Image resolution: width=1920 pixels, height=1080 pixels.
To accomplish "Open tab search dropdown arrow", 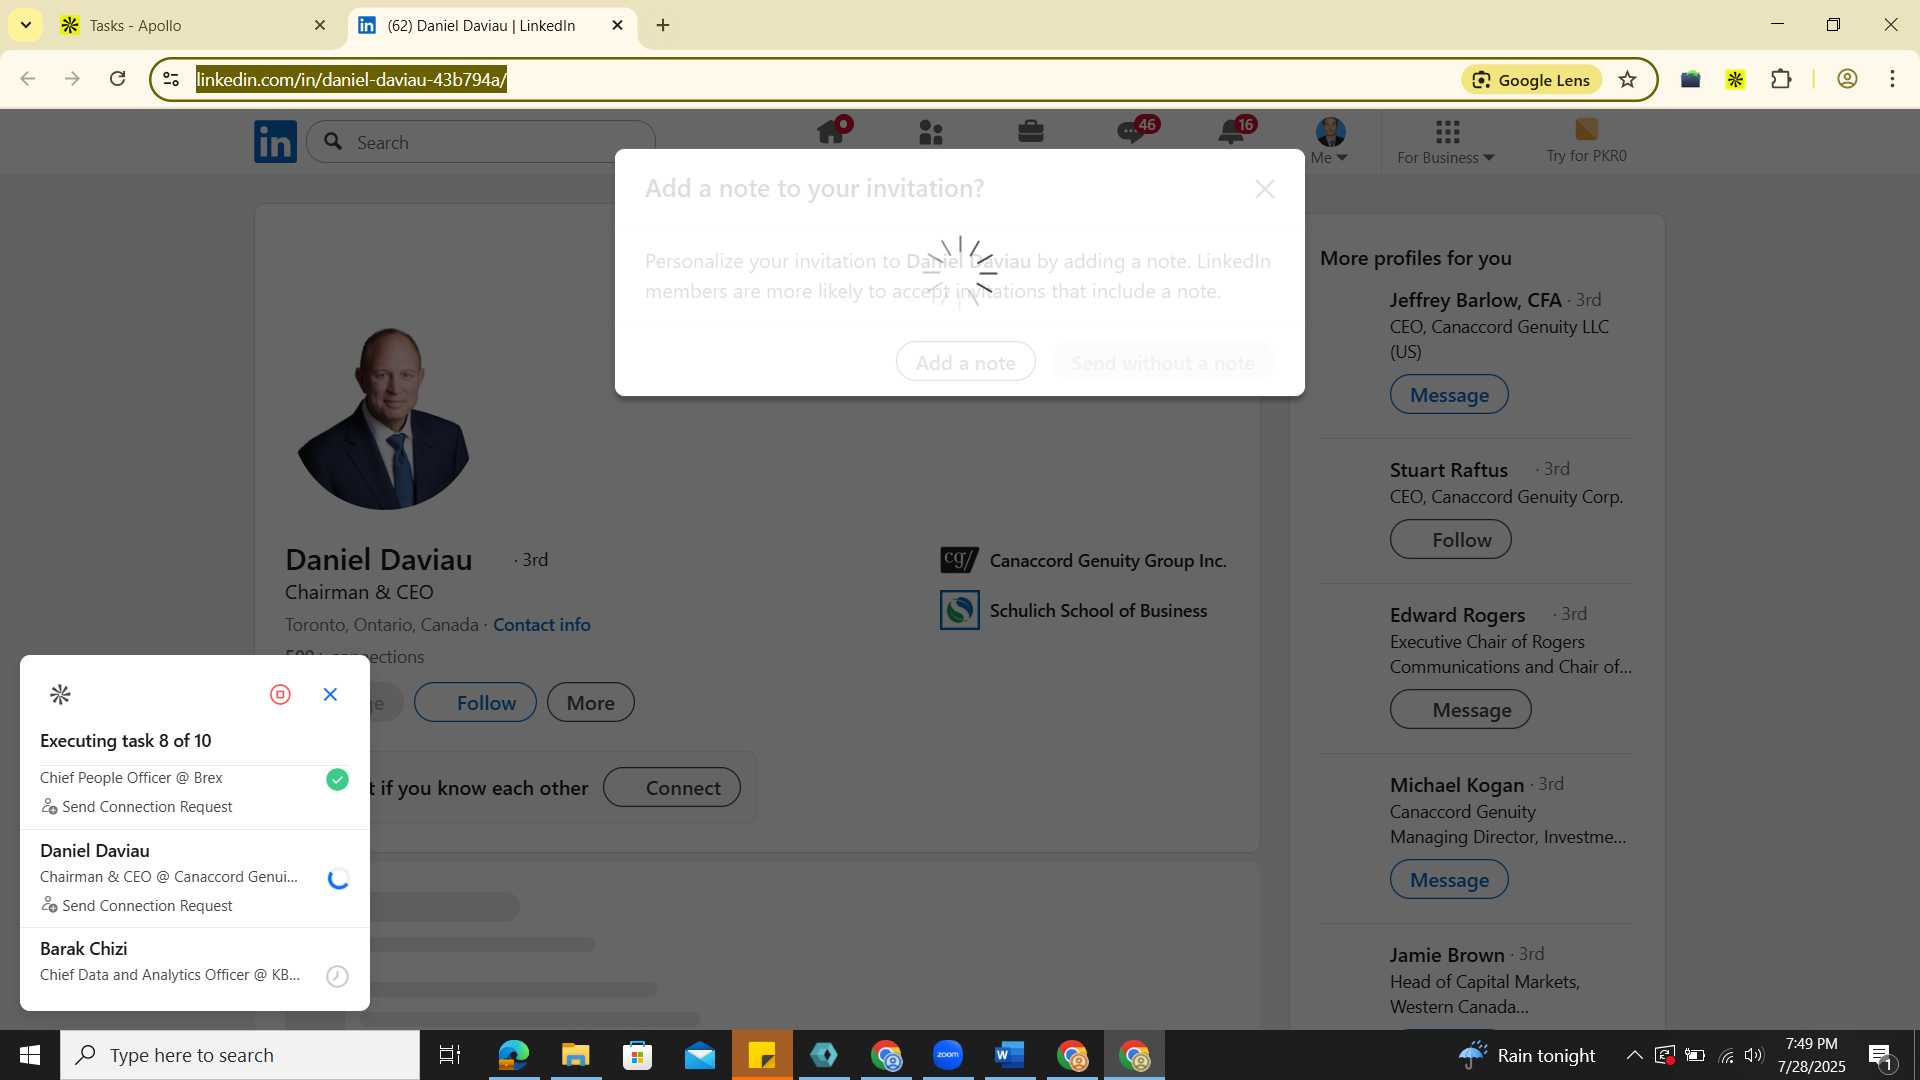I will (25, 25).
